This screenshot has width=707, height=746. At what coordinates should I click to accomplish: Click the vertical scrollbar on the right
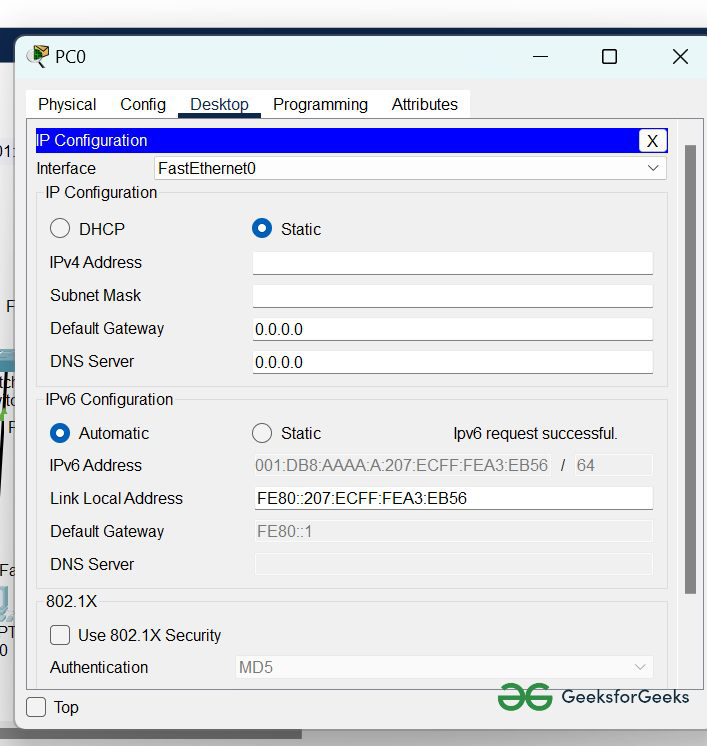pos(689,370)
